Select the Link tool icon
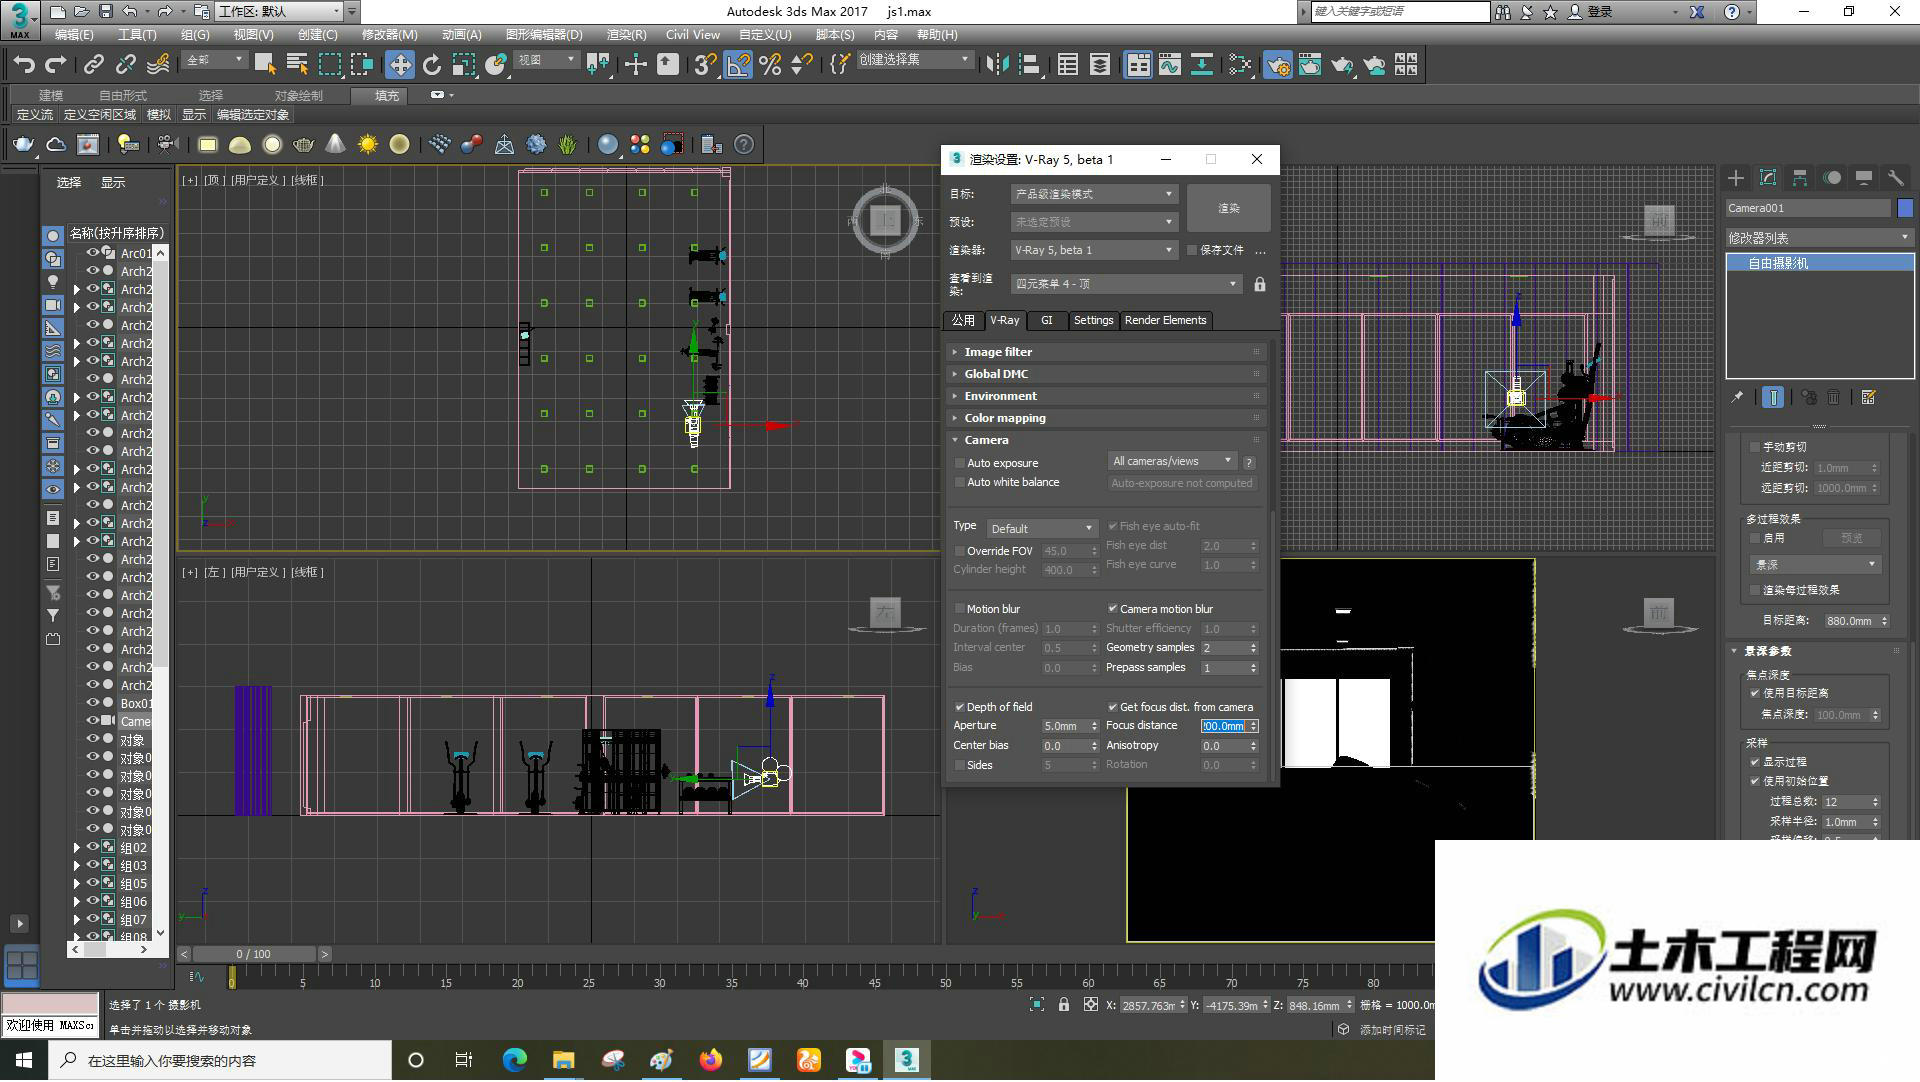Viewport: 1920px width, 1082px height. coord(94,65)
